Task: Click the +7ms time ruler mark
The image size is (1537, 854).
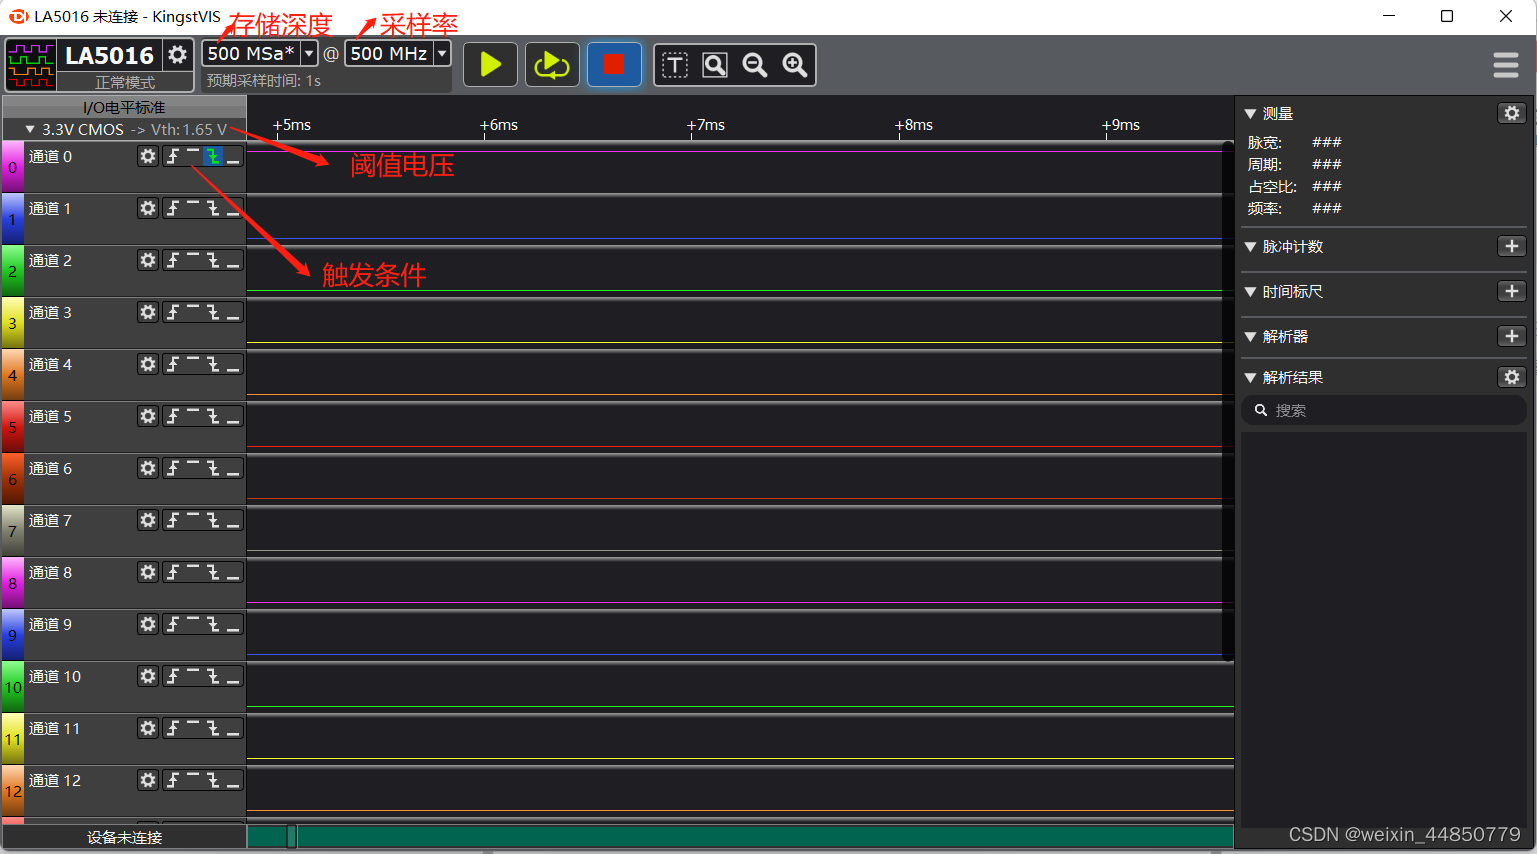Action: tap(706, 125)
